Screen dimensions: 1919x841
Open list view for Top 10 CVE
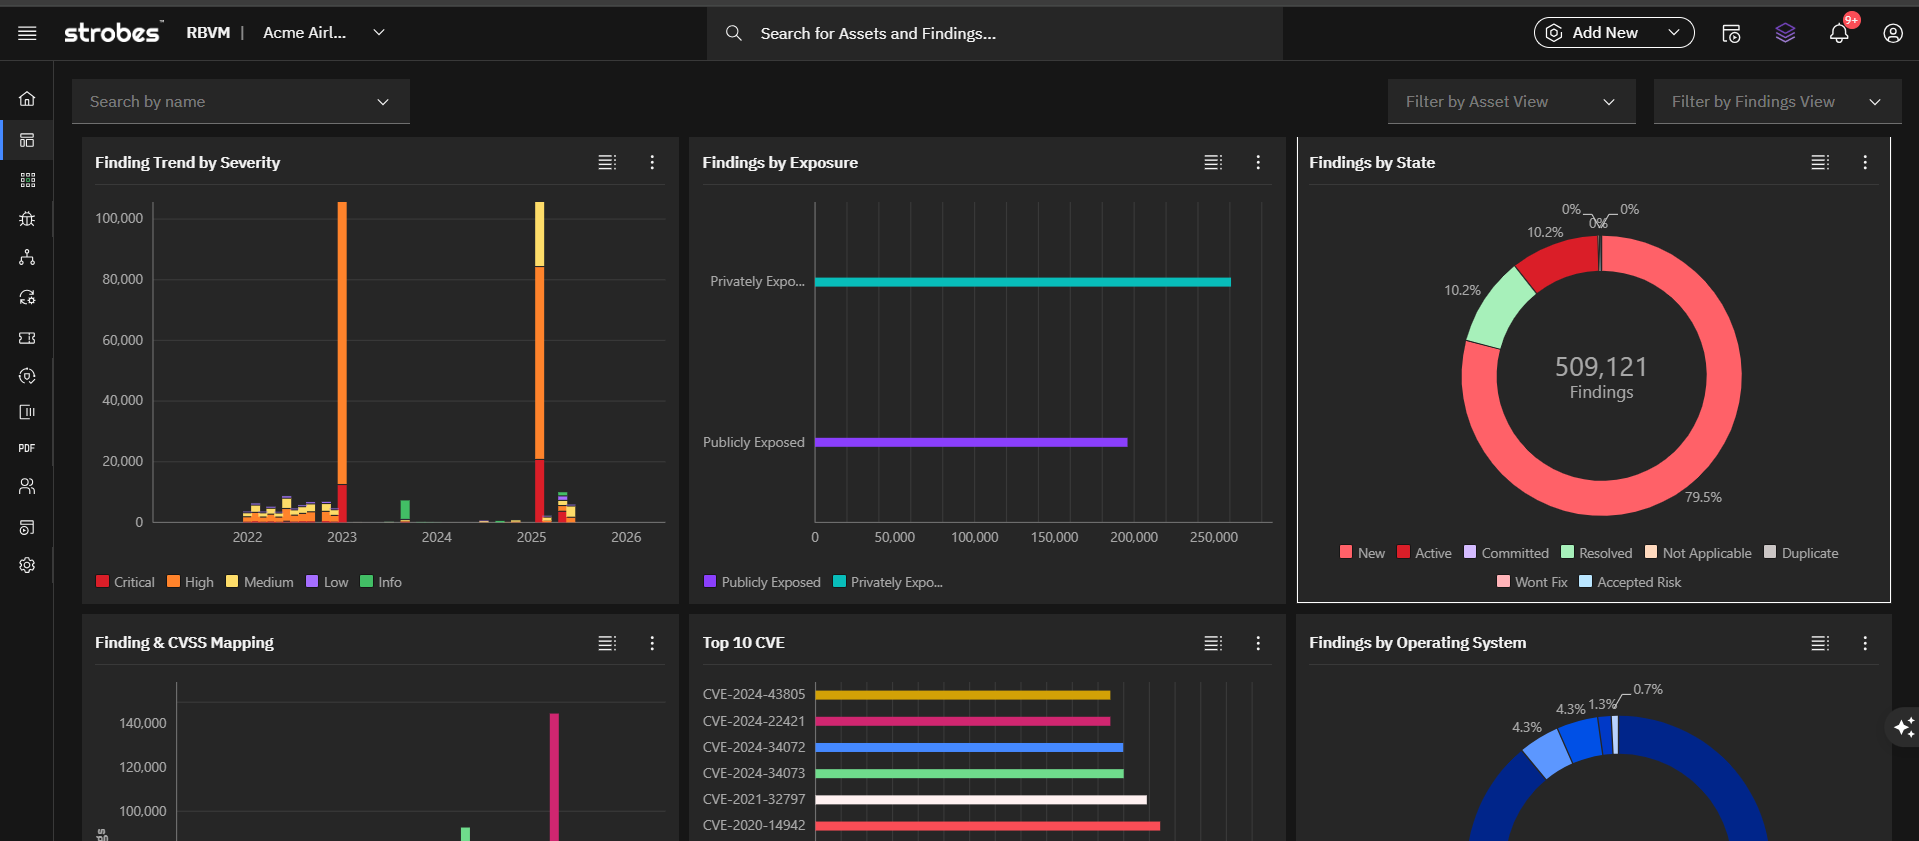1213,643
